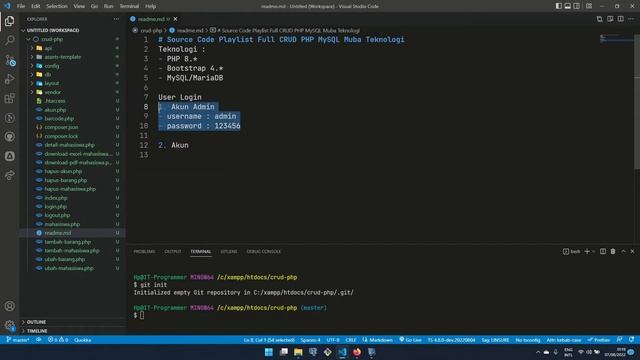The width and height of the screenshot is (640, 360).
Task: Change the UTF-8 encoding
Action: click(333, 340)
